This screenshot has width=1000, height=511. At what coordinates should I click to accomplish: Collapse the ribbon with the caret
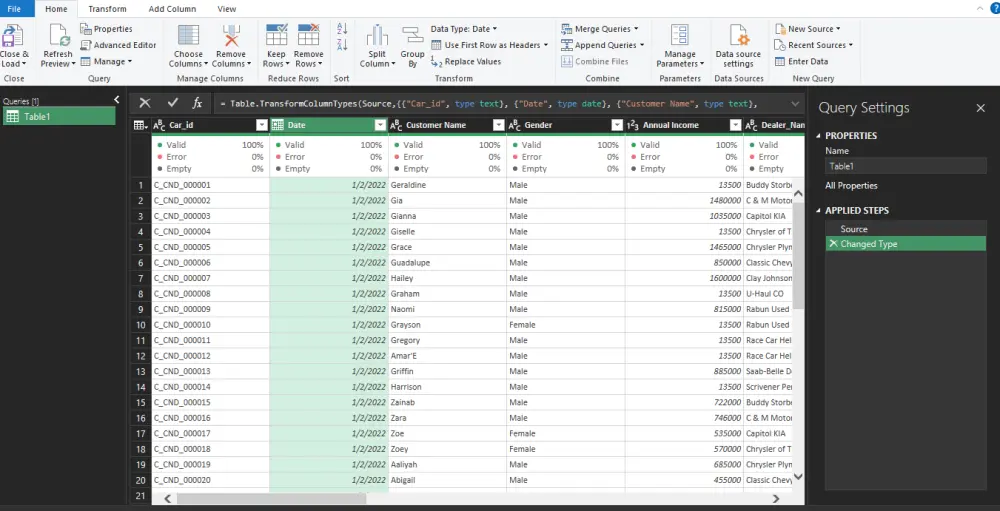[980, 9]
